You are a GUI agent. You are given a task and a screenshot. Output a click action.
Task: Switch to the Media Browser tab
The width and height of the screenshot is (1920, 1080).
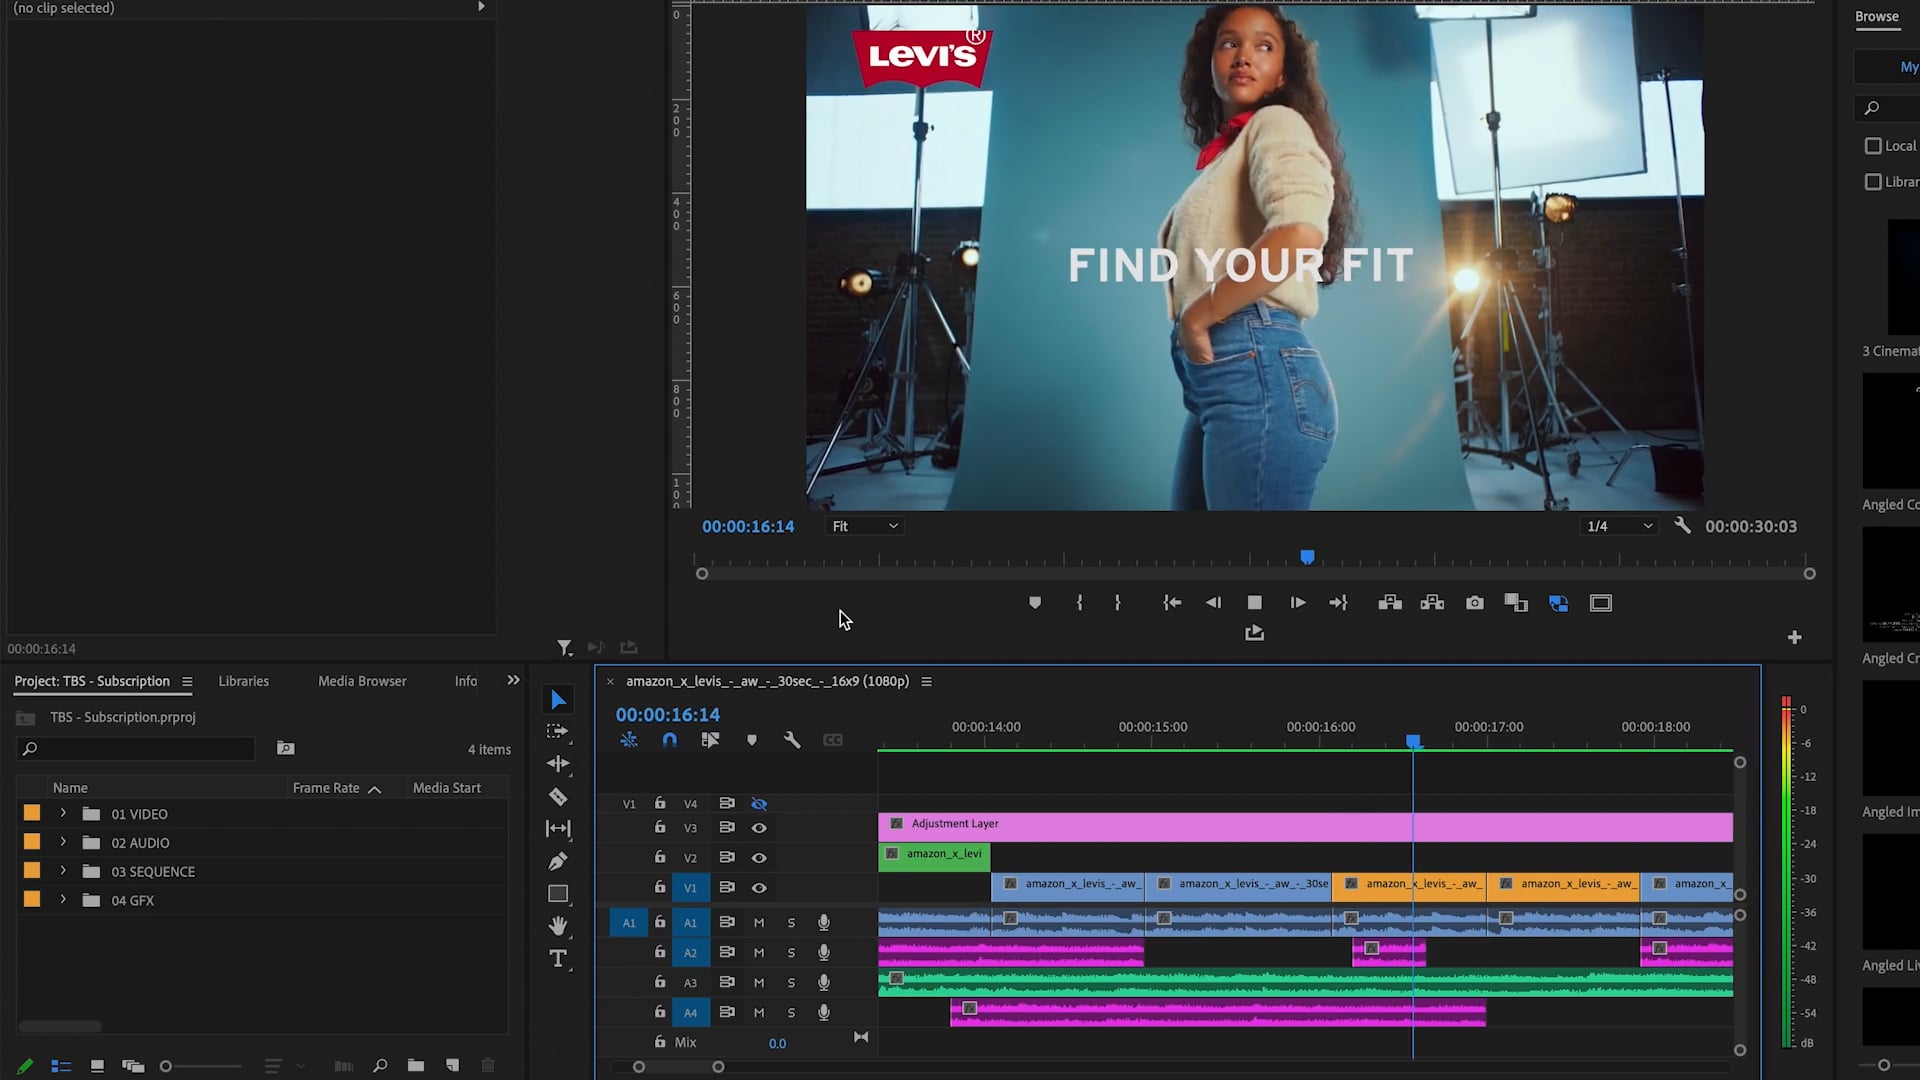coord(362,681)
